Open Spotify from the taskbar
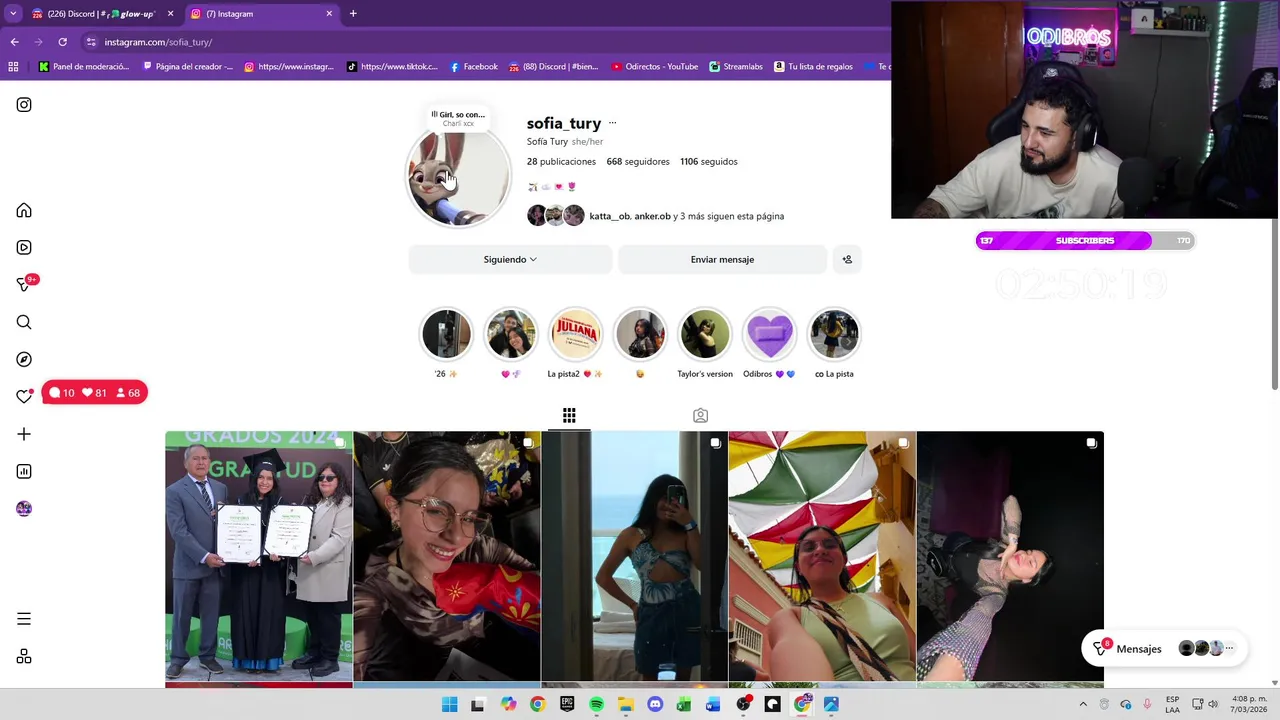The height and width of the screenshot is (720, 1280). (596, 705)
